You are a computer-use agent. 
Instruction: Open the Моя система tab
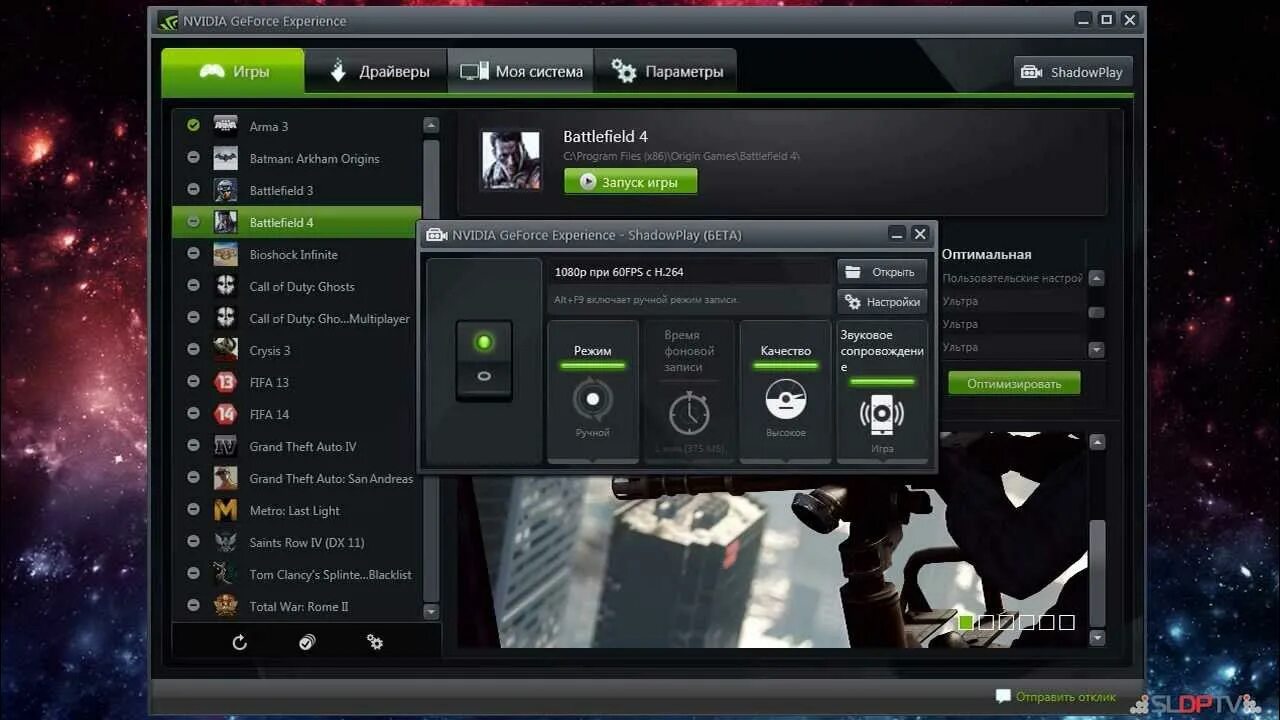[520, 72]
